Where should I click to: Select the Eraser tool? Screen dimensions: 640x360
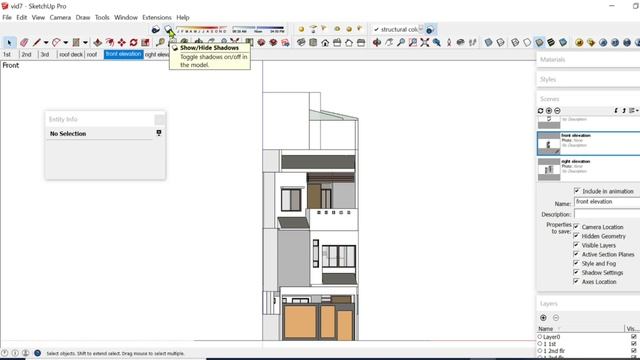pyautogui.click(x=24, y=42)
